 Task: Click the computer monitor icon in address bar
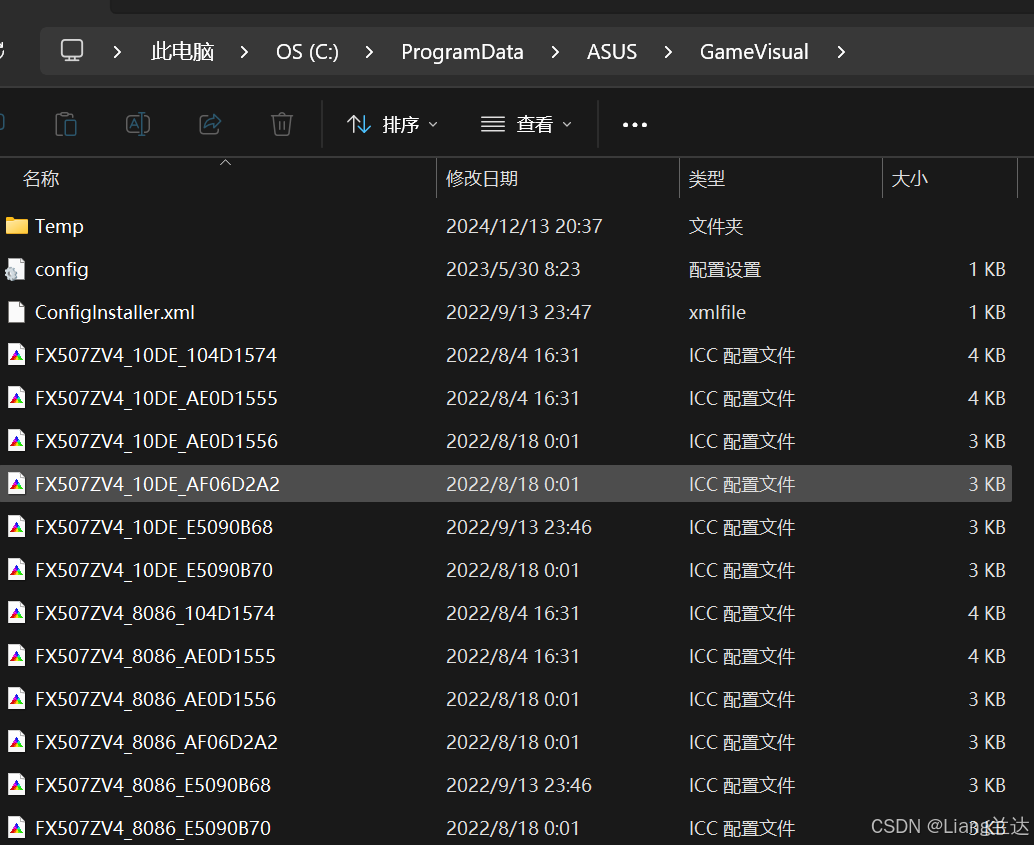[72, 51]
